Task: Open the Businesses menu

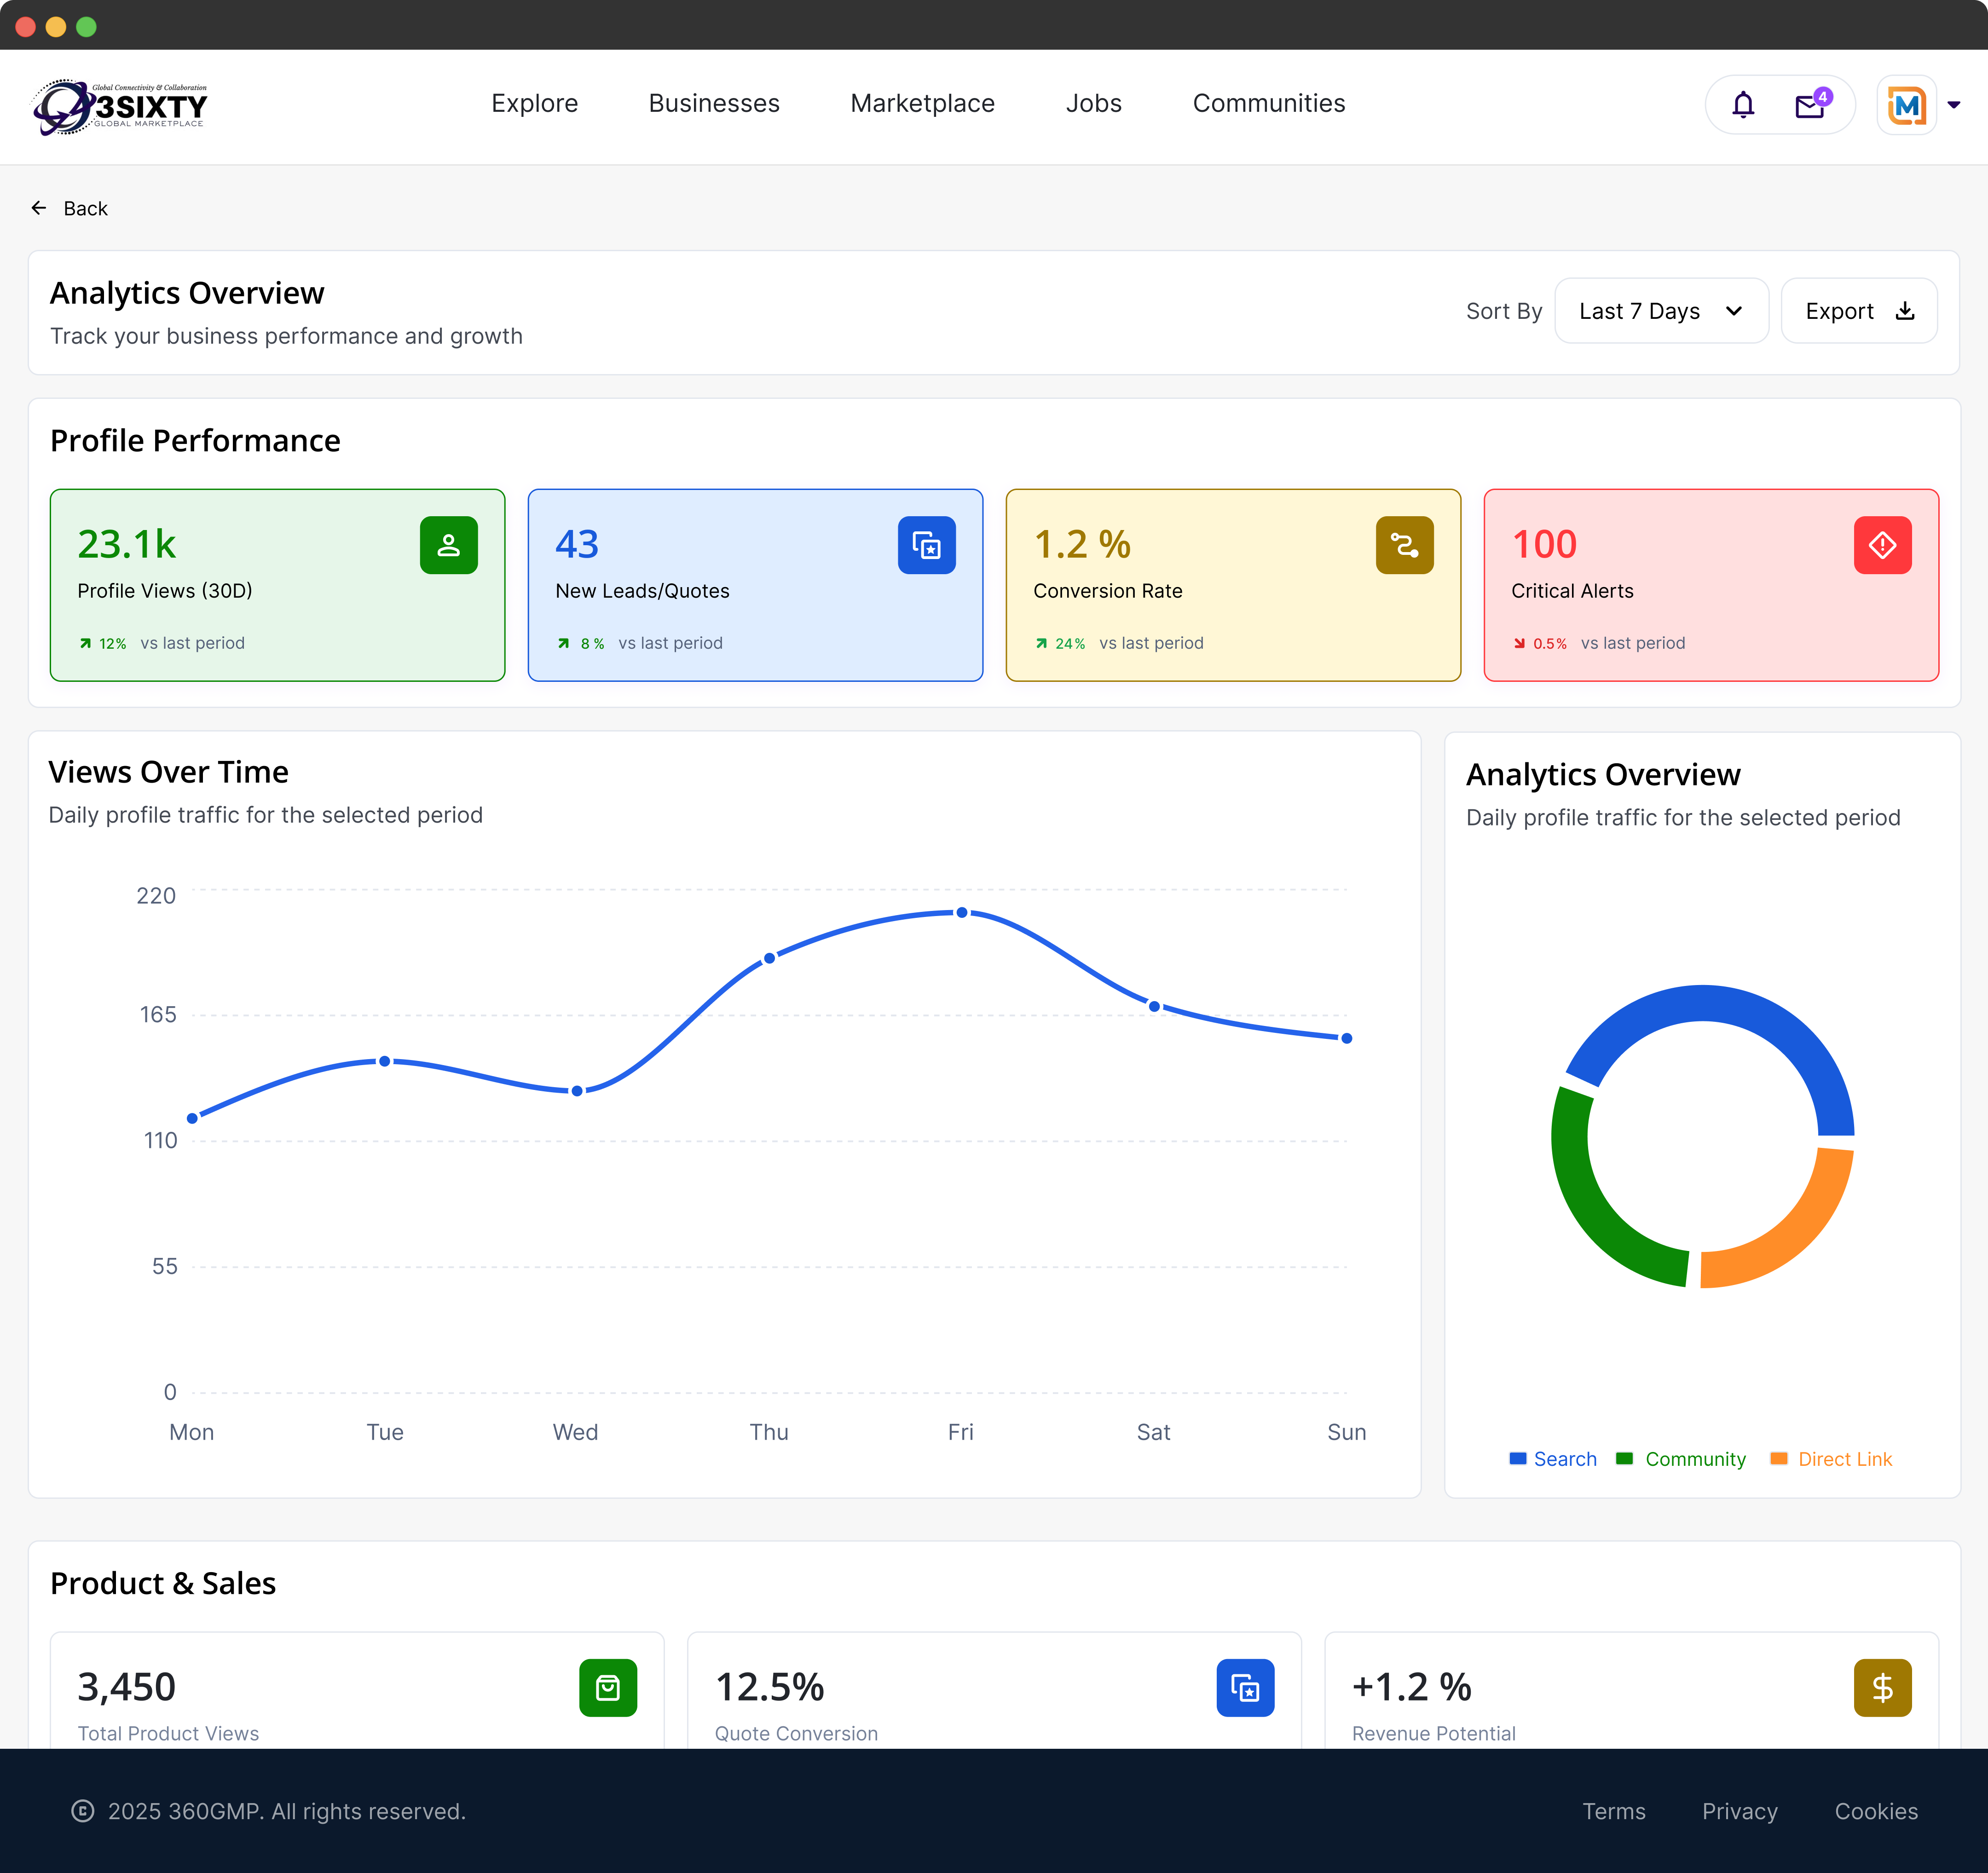Action: 714,103
